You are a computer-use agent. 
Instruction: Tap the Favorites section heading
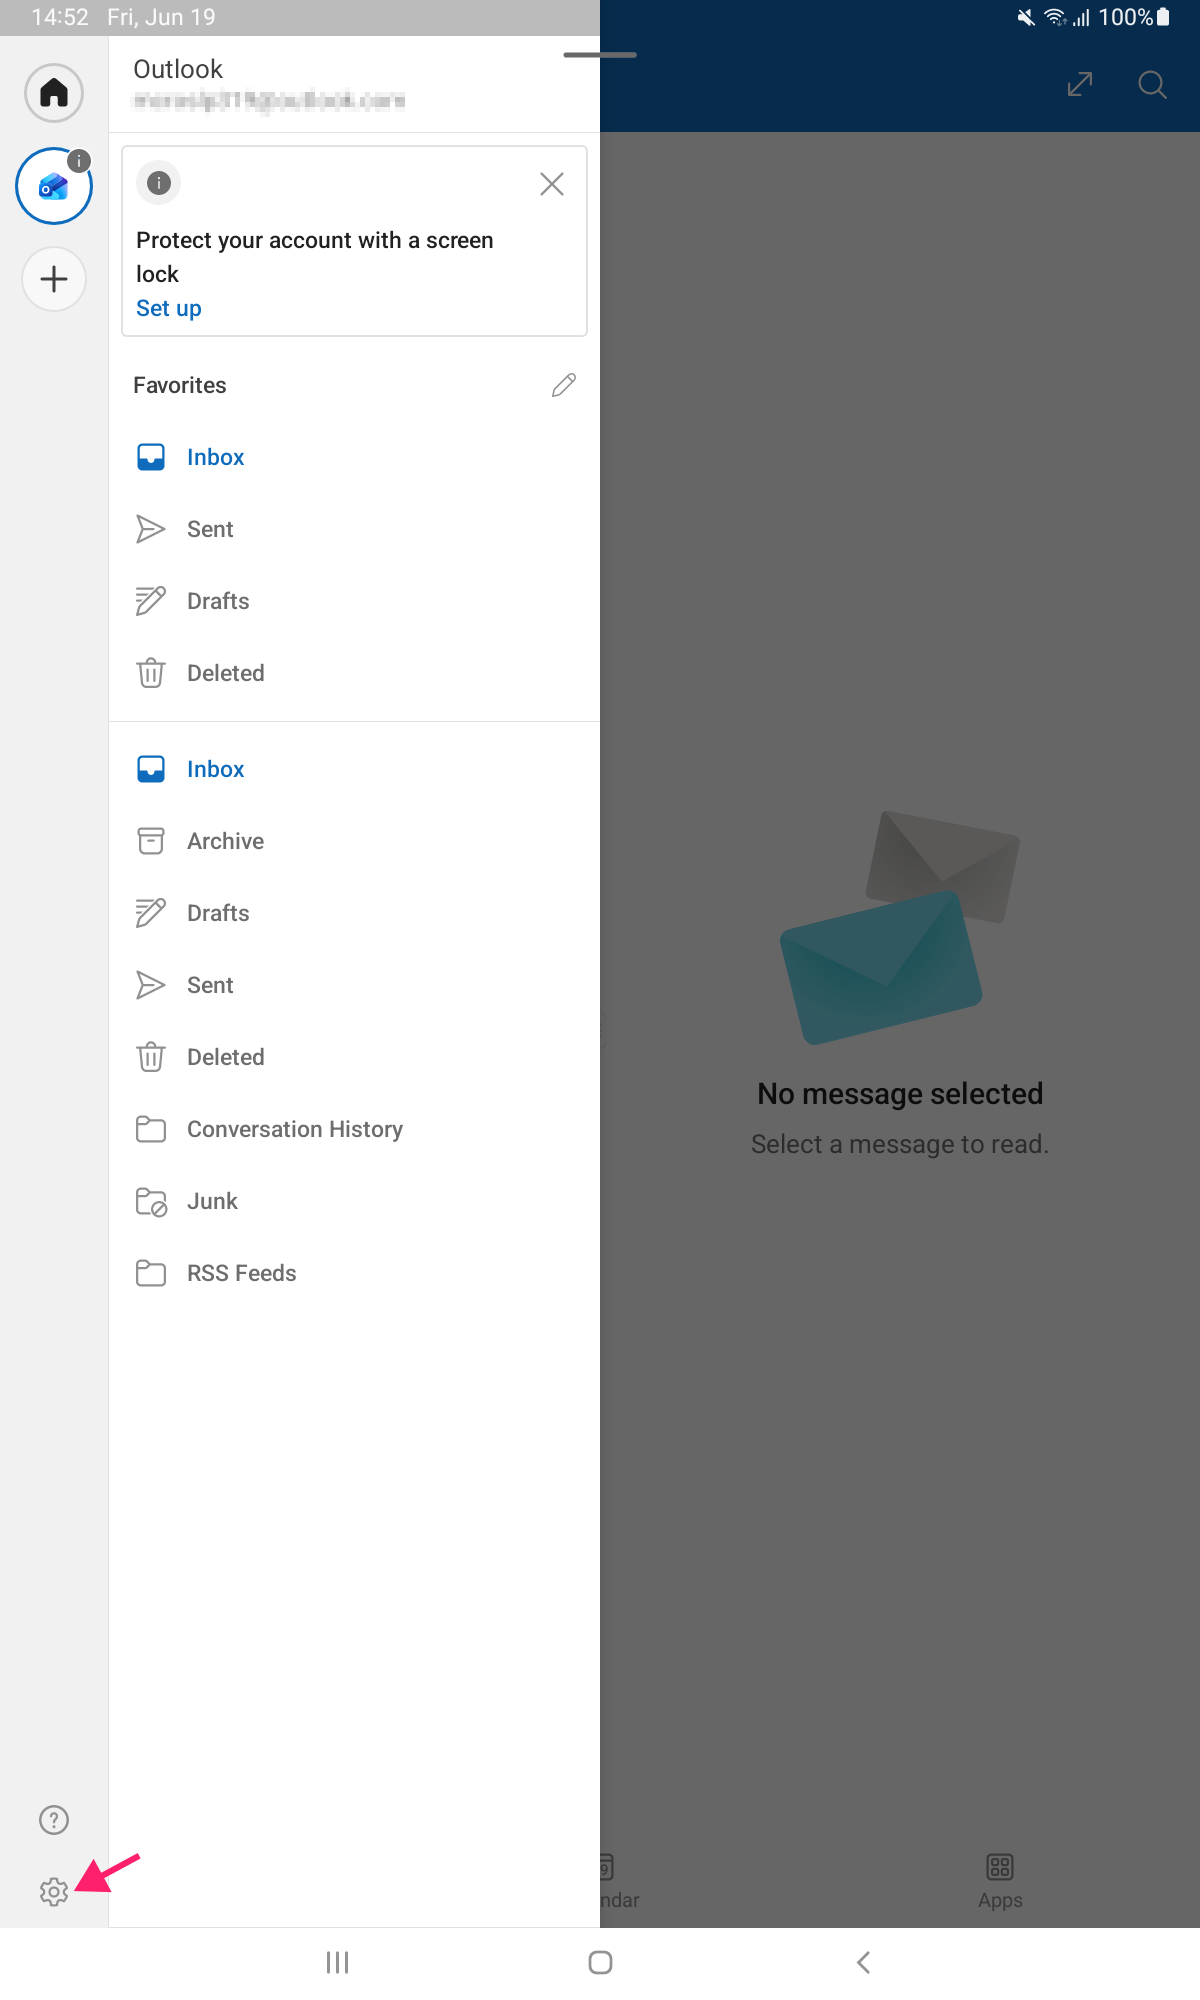tap(180, 385)
